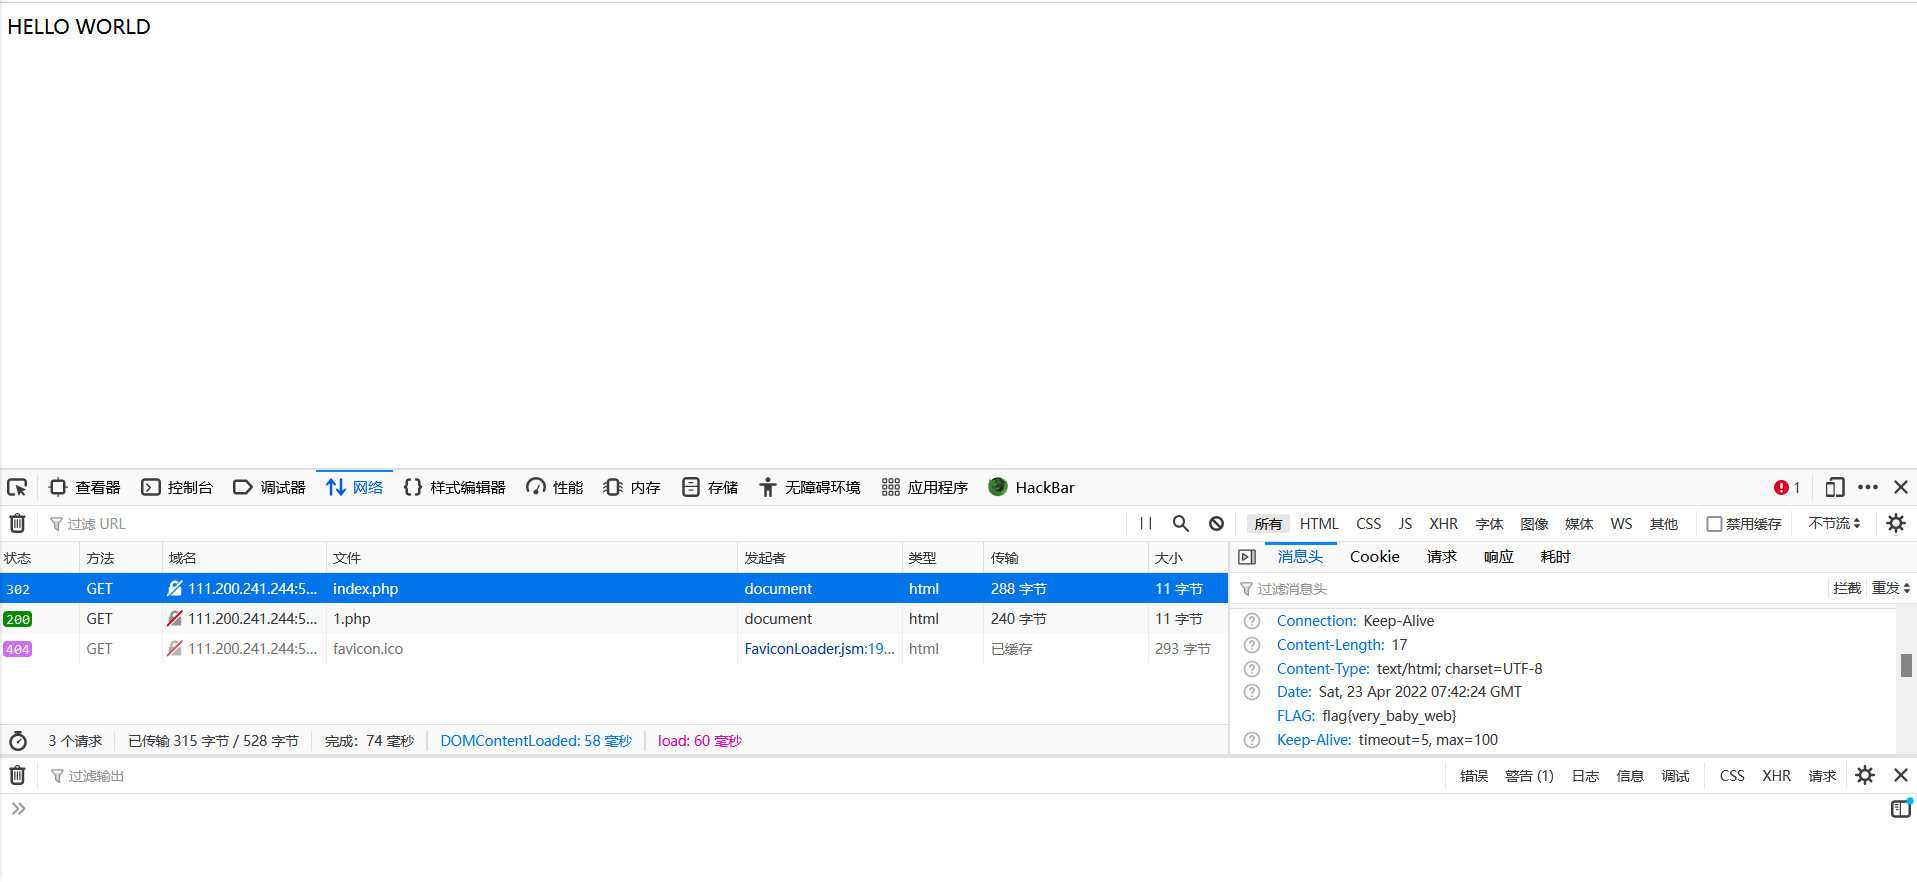Screen dimensions: 1917x882
Task: Open network settings gear icon
Action: [x=1895, y=523]
